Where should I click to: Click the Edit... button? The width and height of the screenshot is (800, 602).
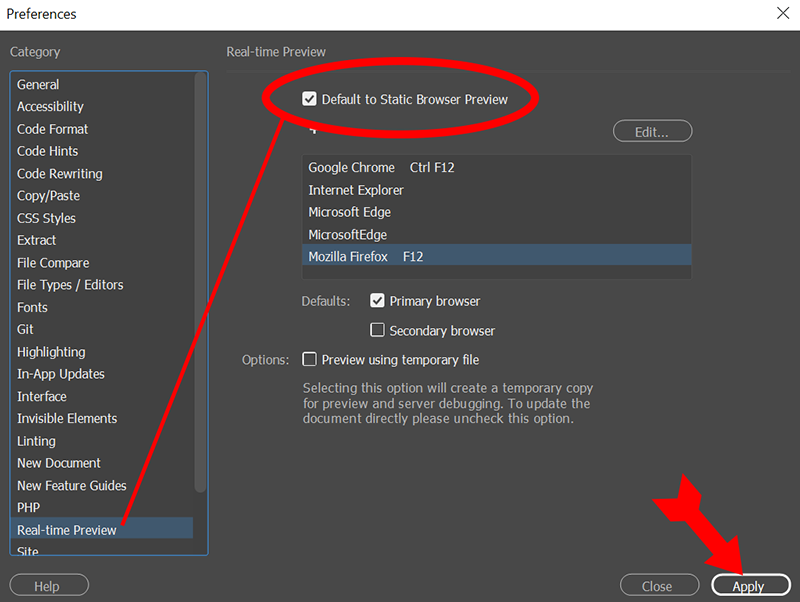tap(652, 132)
